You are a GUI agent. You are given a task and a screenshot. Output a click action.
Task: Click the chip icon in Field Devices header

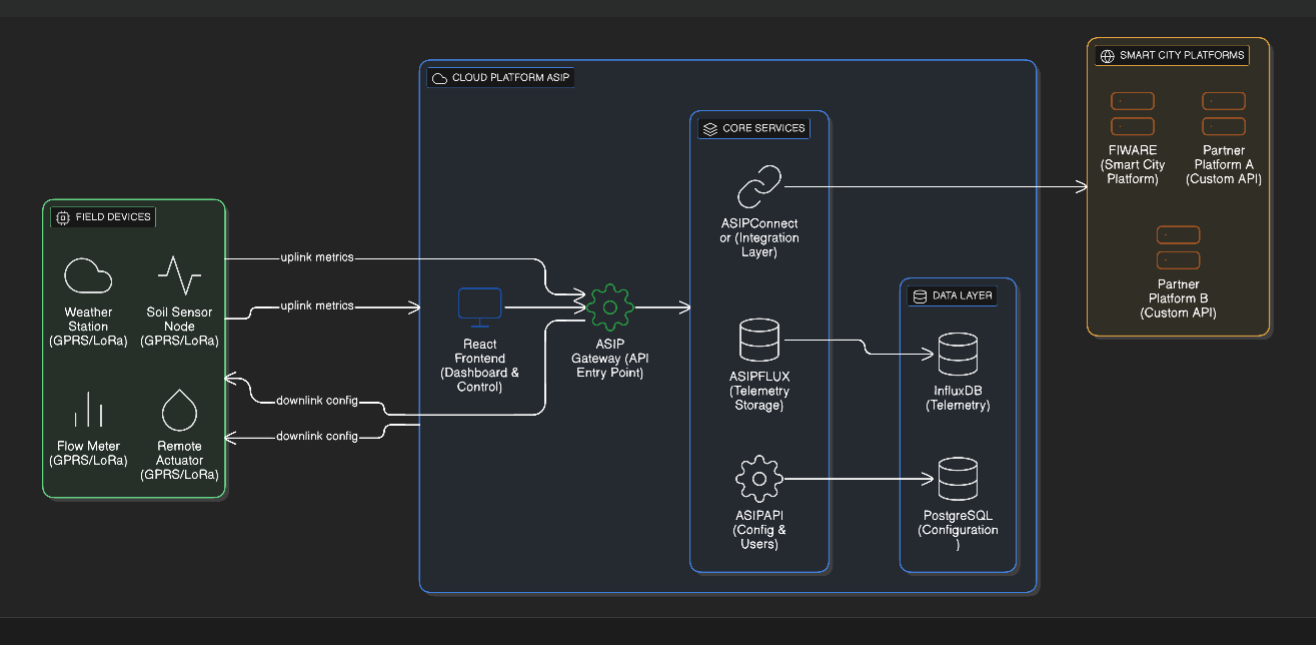pos(63,217)
